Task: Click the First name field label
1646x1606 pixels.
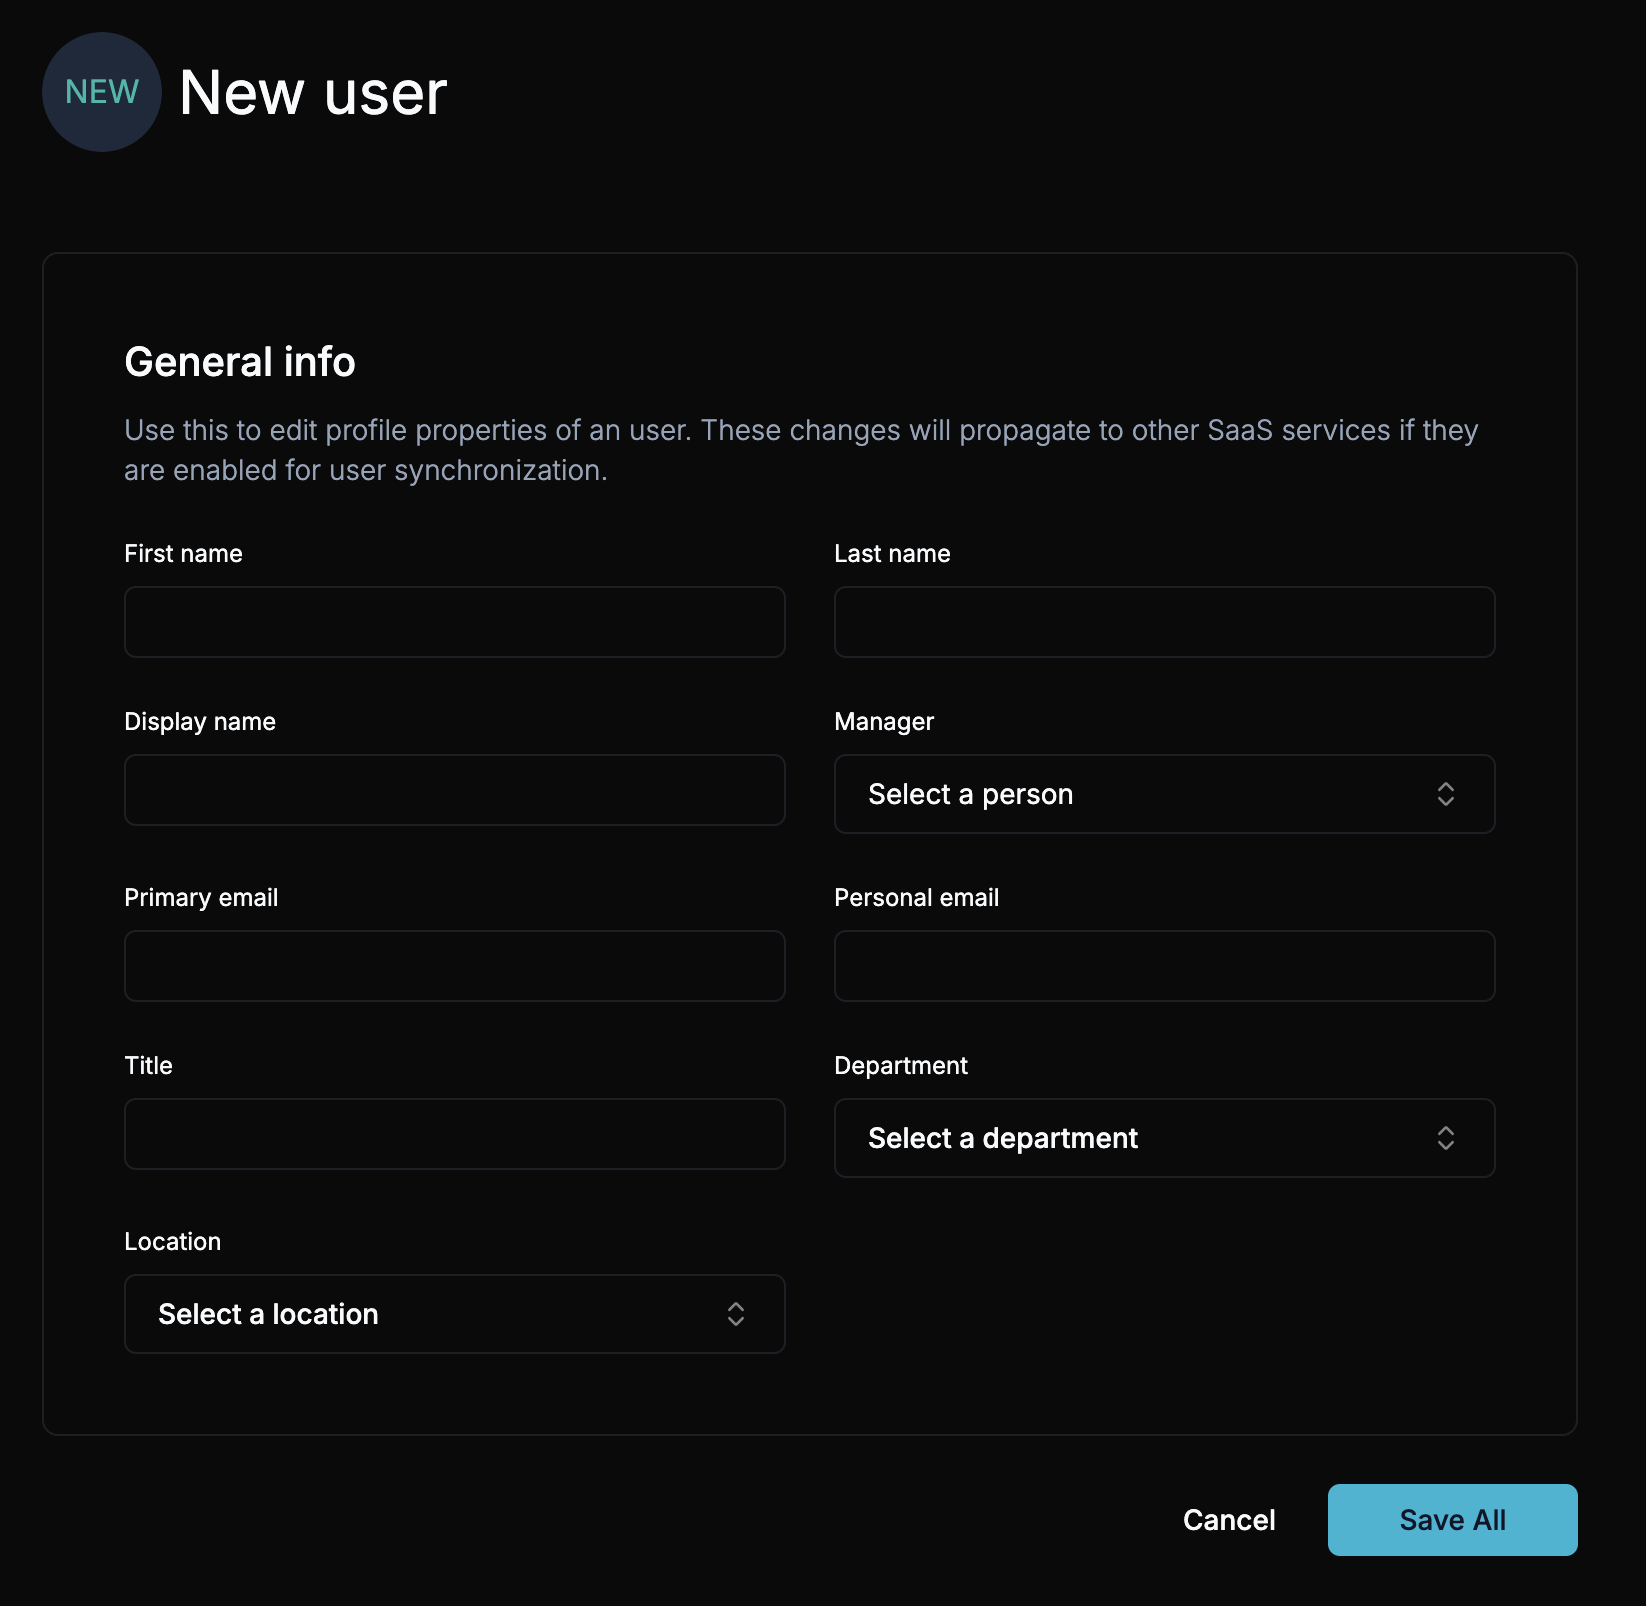Action: pos(182,553)
